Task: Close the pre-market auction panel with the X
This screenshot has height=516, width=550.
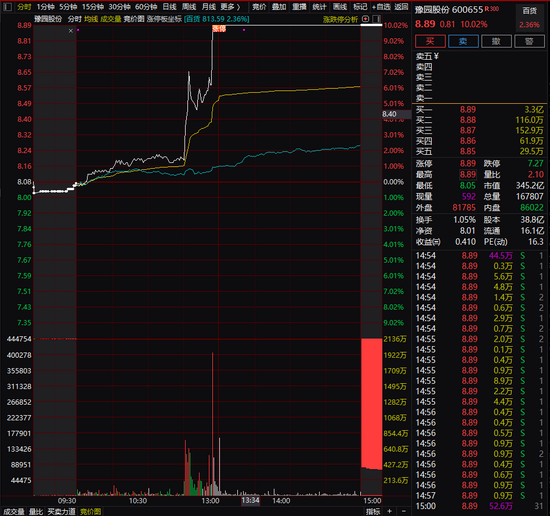Action: pyautogui.click(x=71, y=31)
